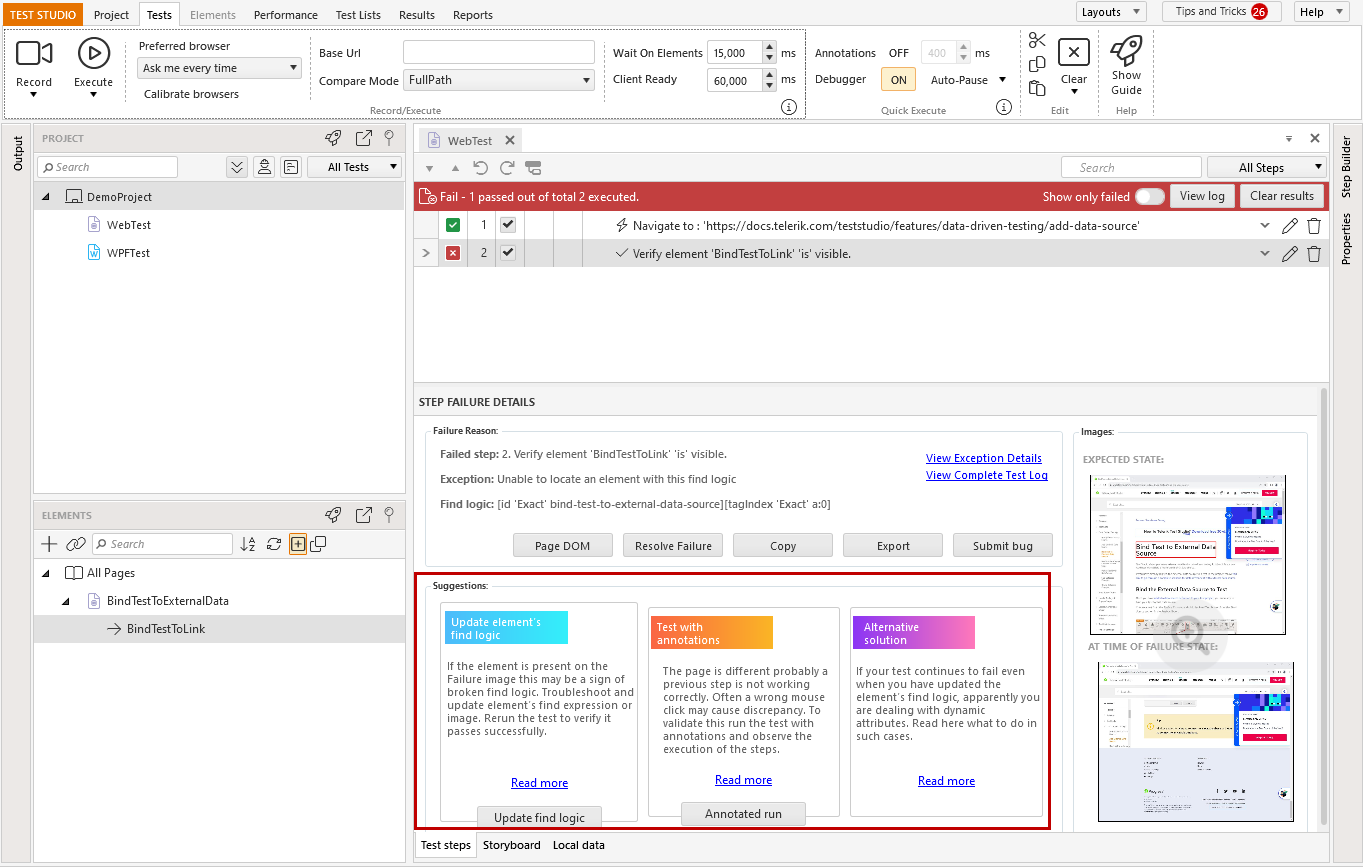Click the Paste icon in Edit group

(1037, 88)
